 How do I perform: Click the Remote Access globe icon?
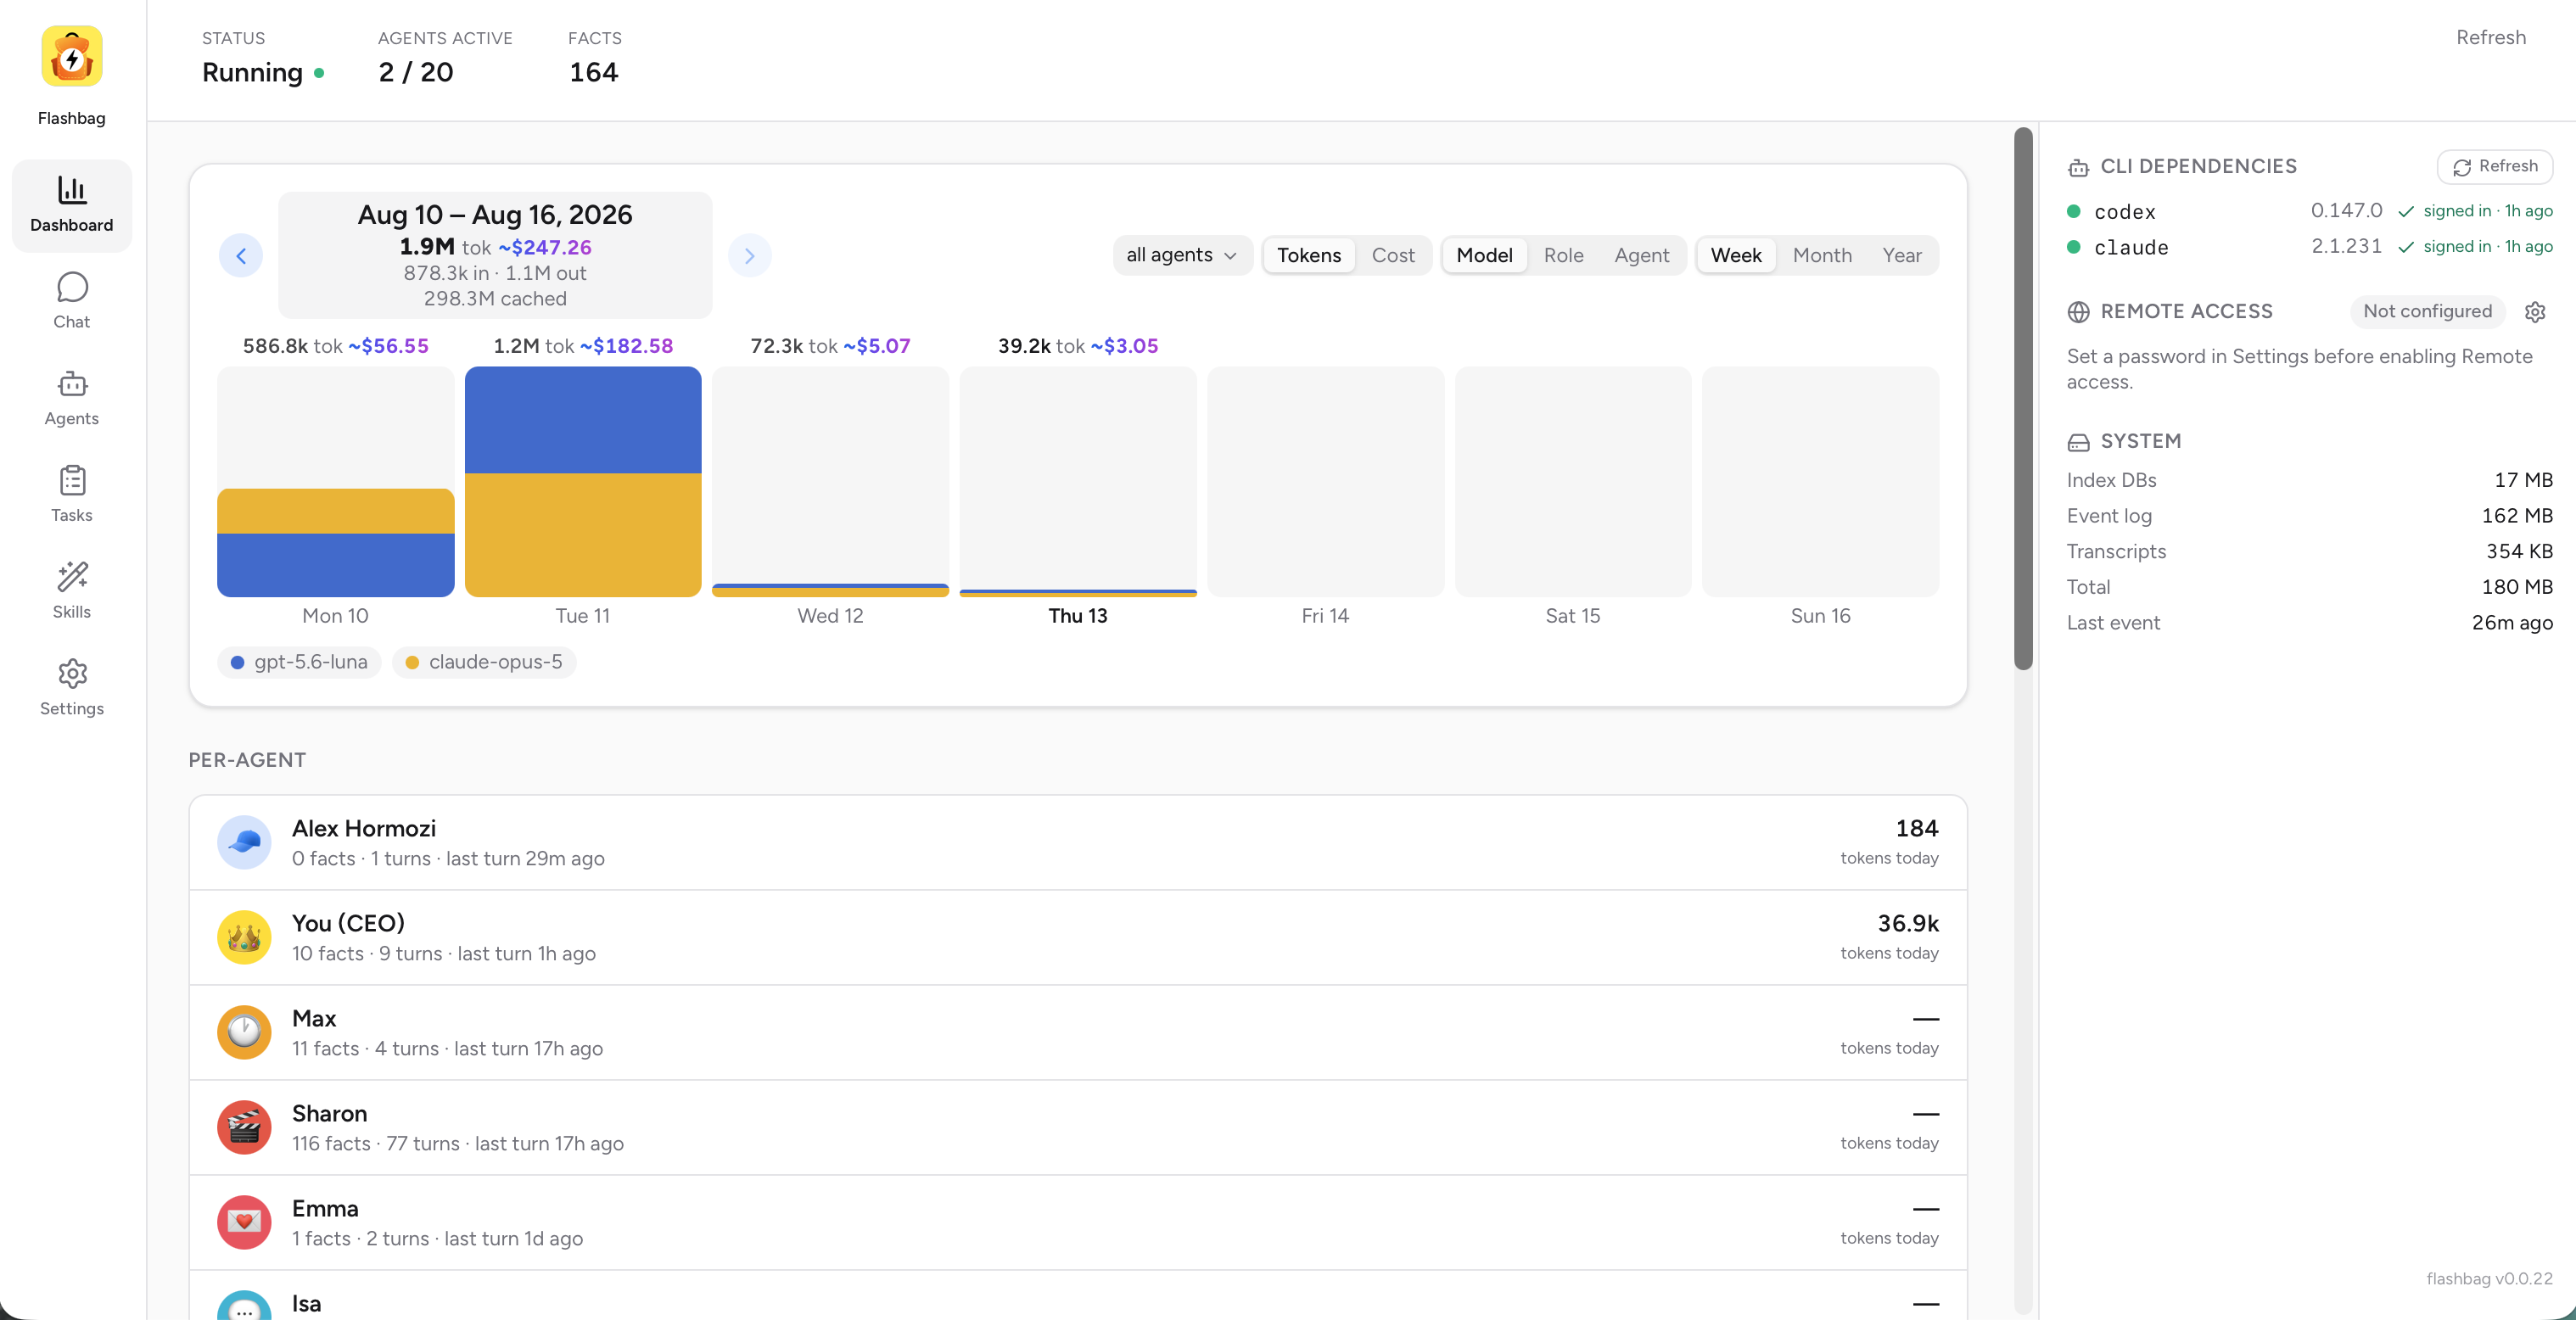pos(2079,312)
